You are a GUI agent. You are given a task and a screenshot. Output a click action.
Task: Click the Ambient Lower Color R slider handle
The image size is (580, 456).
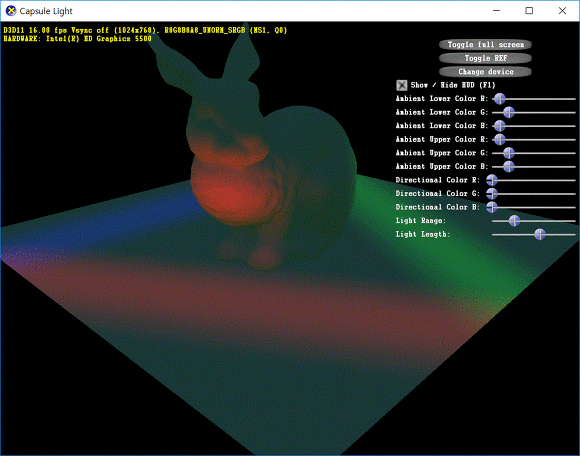(x=500, y=99)
